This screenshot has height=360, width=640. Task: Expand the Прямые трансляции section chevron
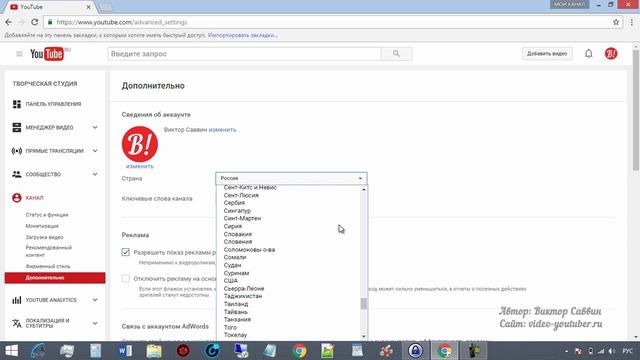[95, 151]
